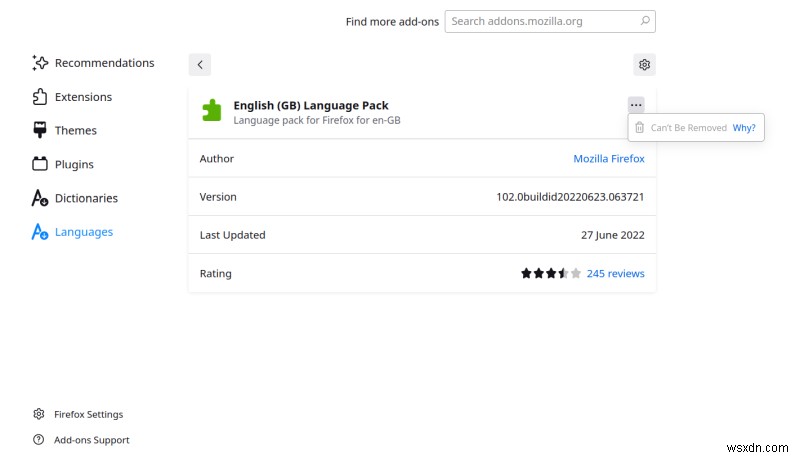
Task: Click the Last Updated row label
Action: point(232,235)
